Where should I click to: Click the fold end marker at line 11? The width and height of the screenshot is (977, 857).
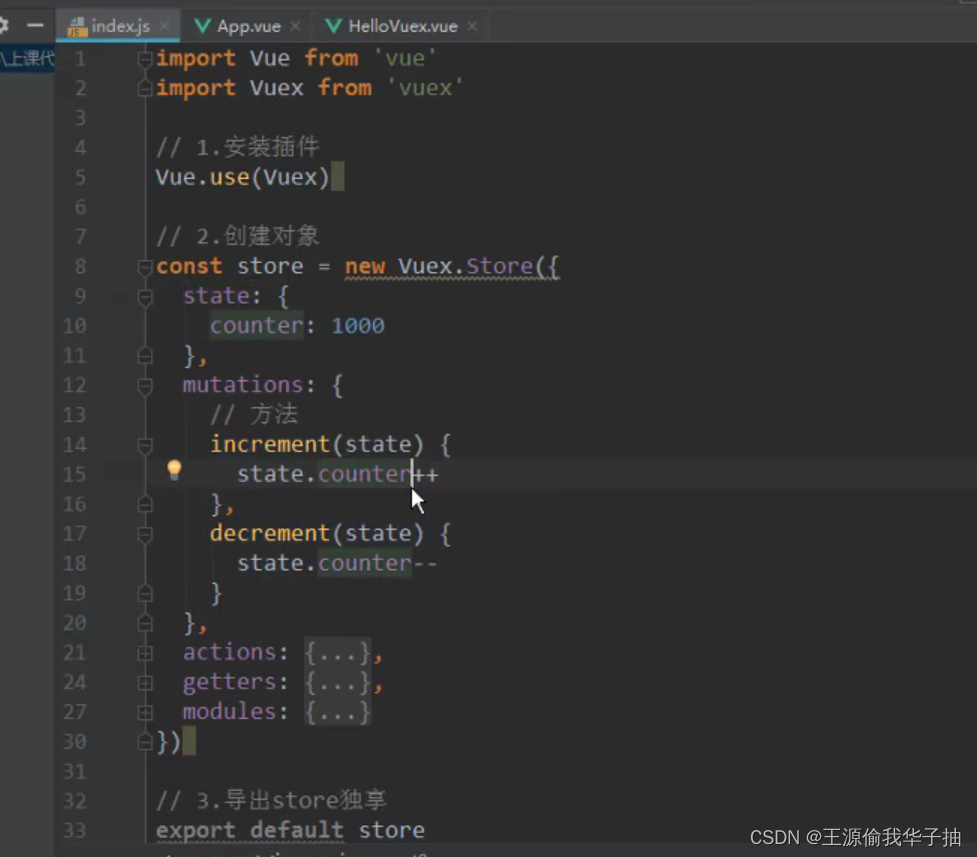pyautogui.click(x=145, y=356)
